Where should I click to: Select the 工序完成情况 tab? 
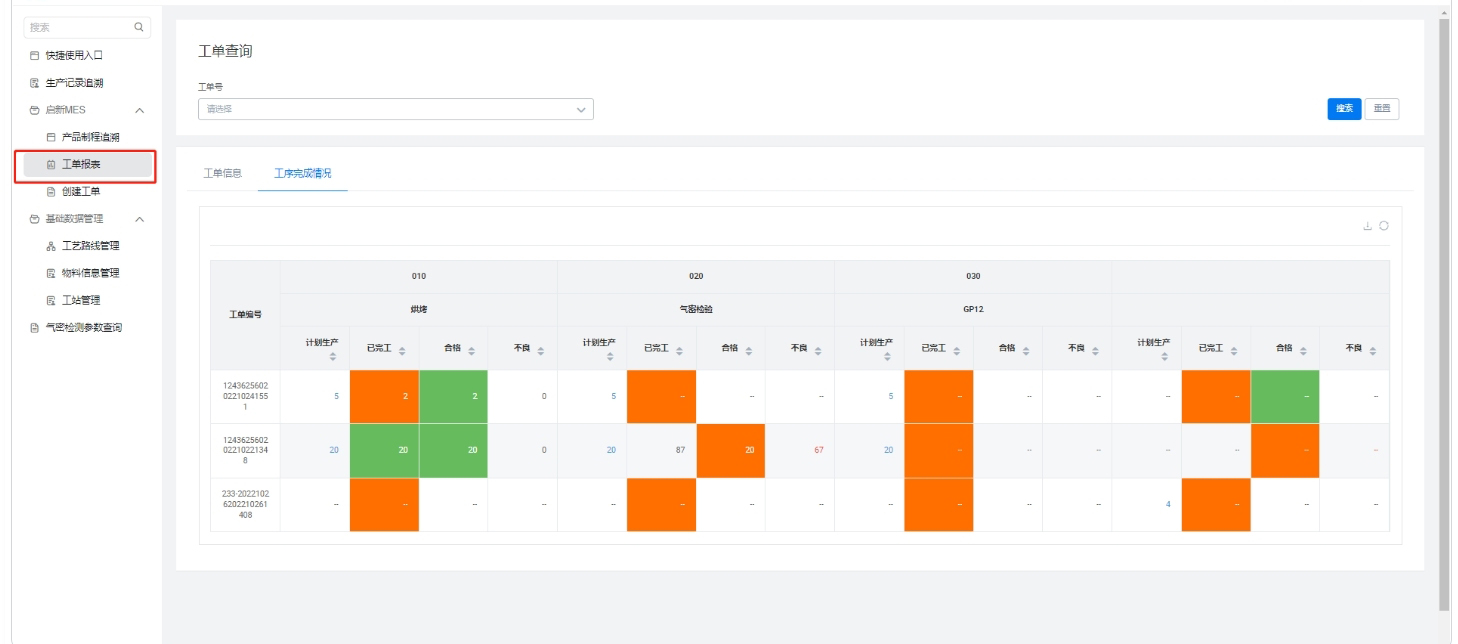(303, 173)
